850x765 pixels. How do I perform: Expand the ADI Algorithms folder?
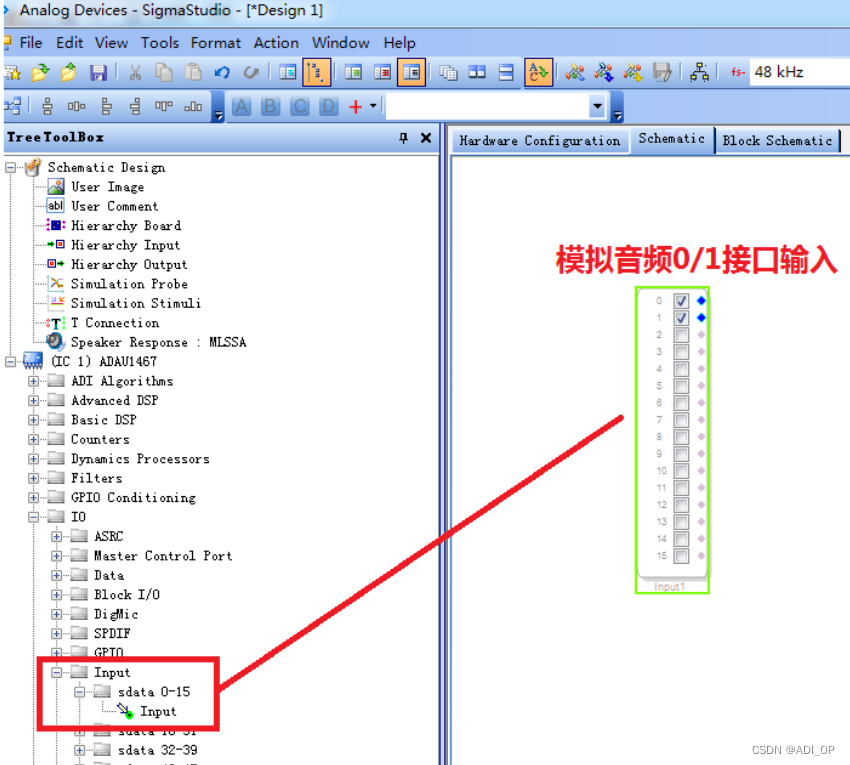(34, 381)
